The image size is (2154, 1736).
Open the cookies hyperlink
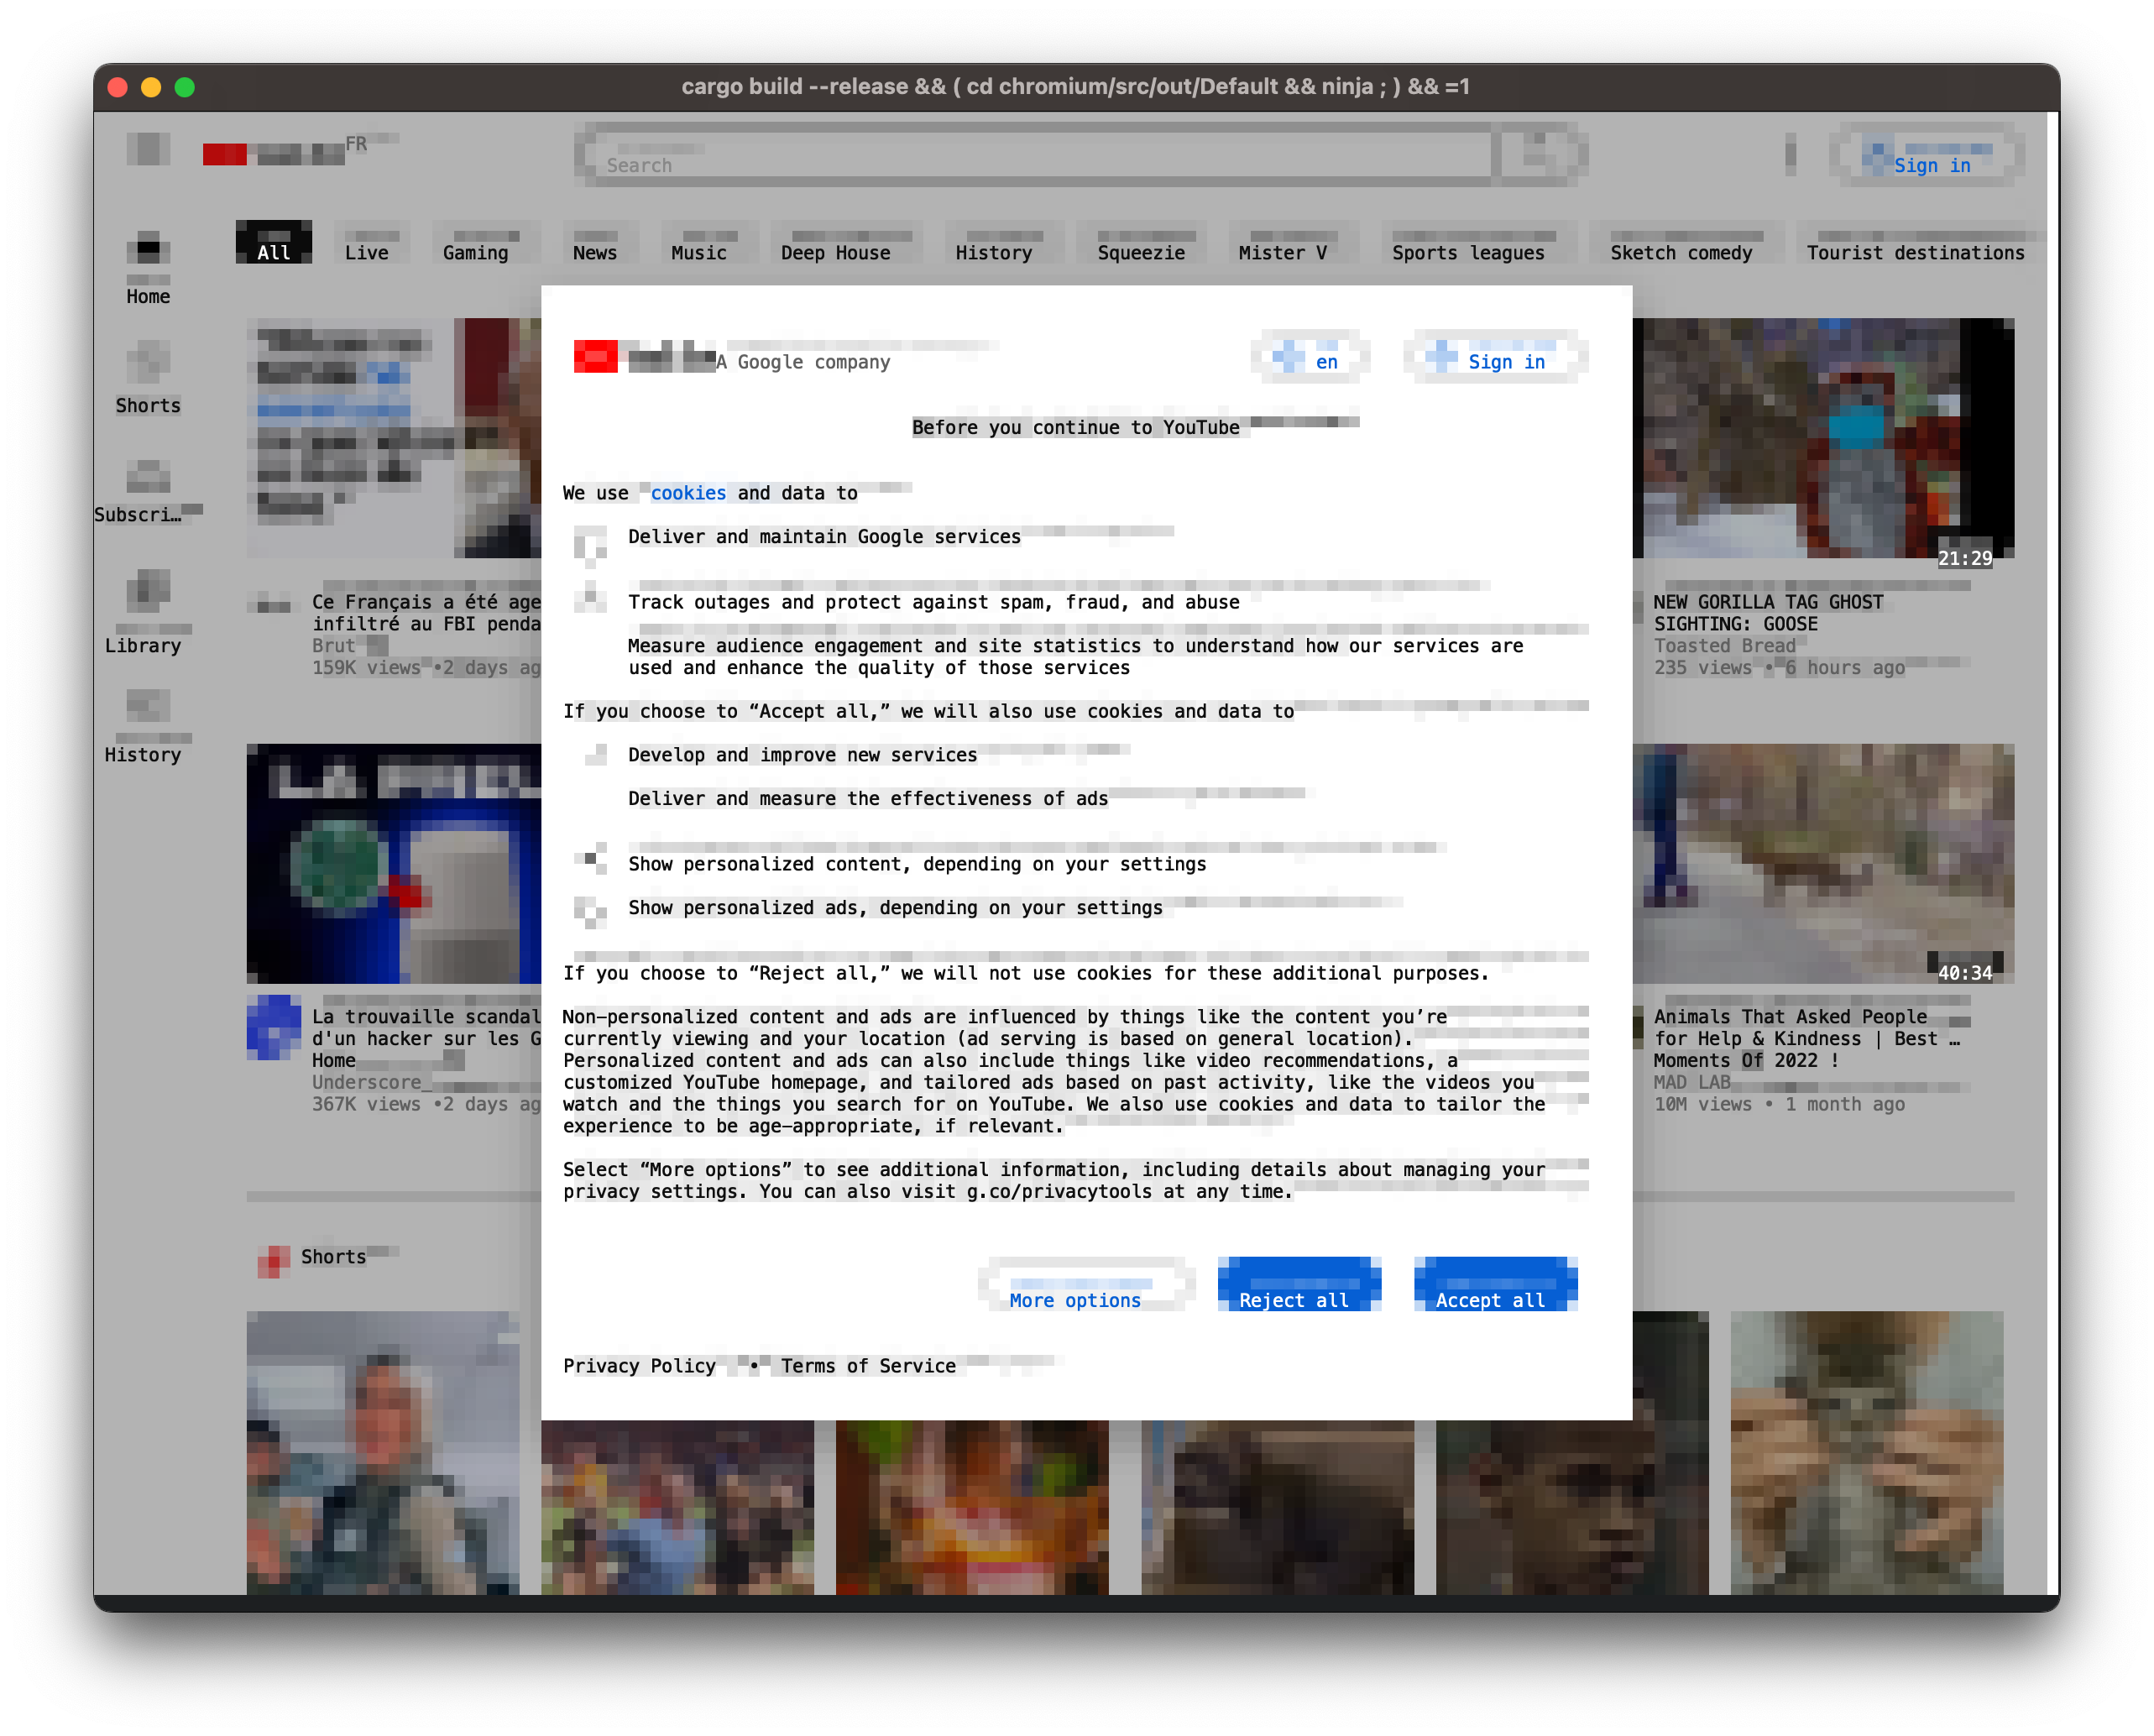pyautogui.click(x=688, y=493)
